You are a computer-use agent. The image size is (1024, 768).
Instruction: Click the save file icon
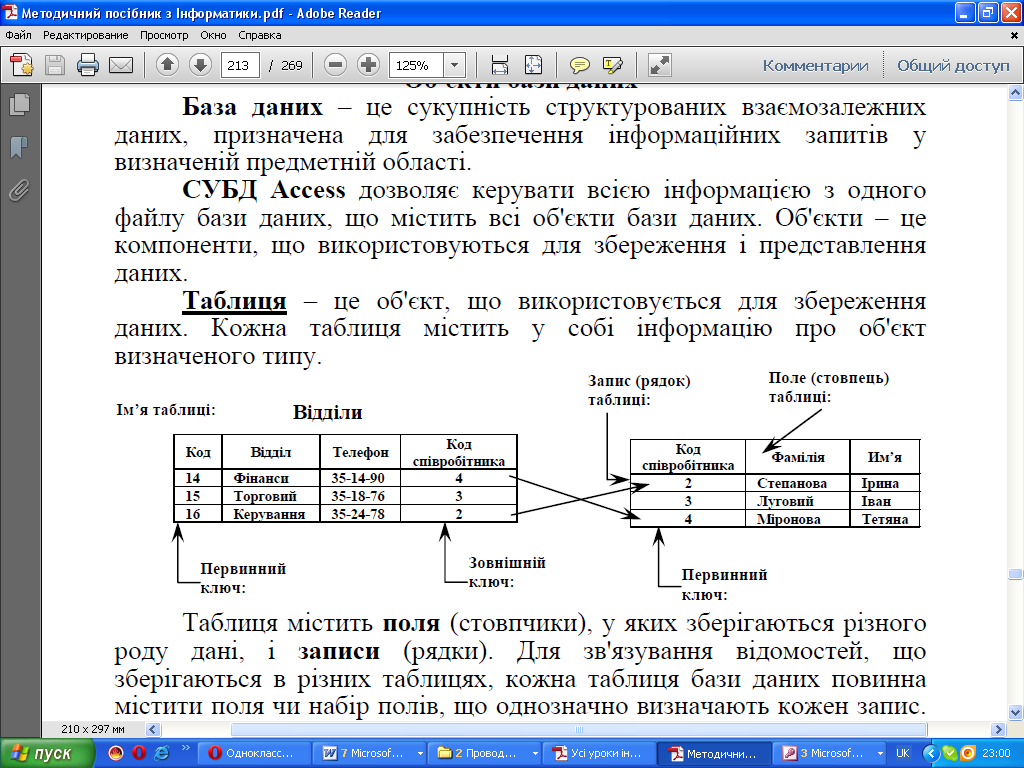pos(55,65)
